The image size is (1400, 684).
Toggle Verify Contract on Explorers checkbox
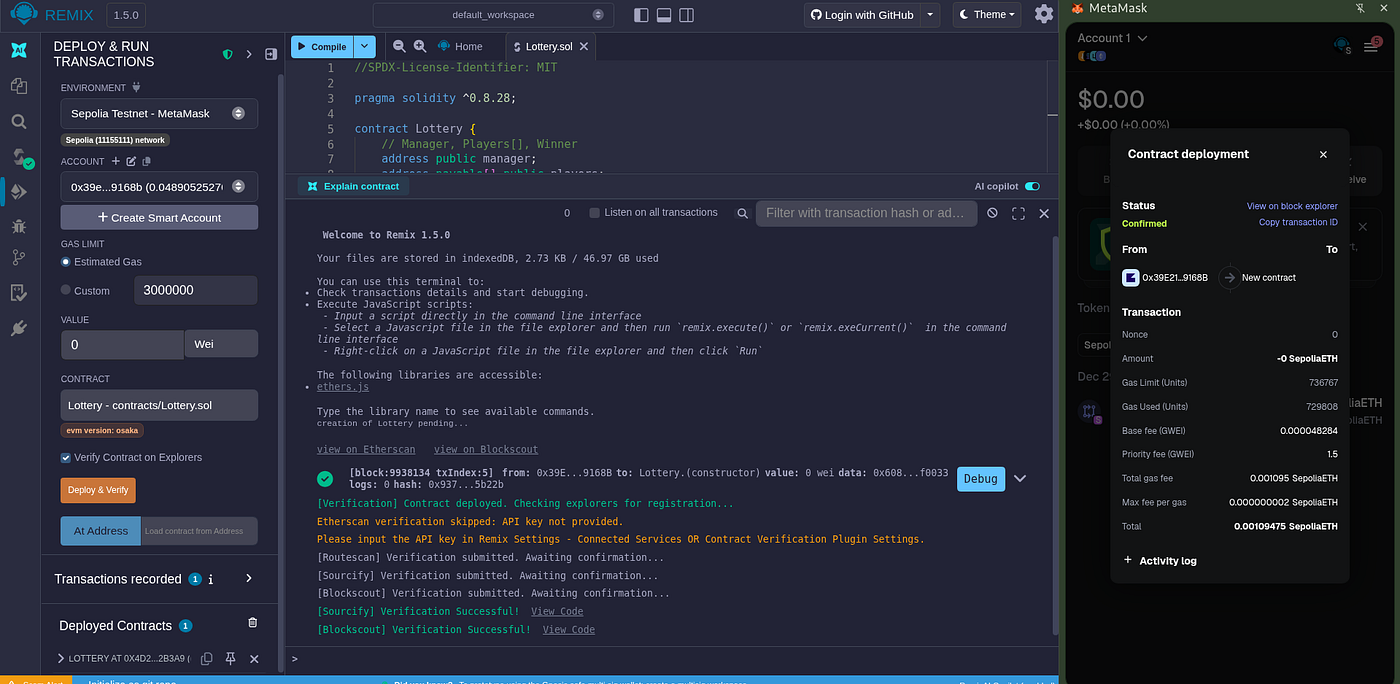tap(66, 457)
